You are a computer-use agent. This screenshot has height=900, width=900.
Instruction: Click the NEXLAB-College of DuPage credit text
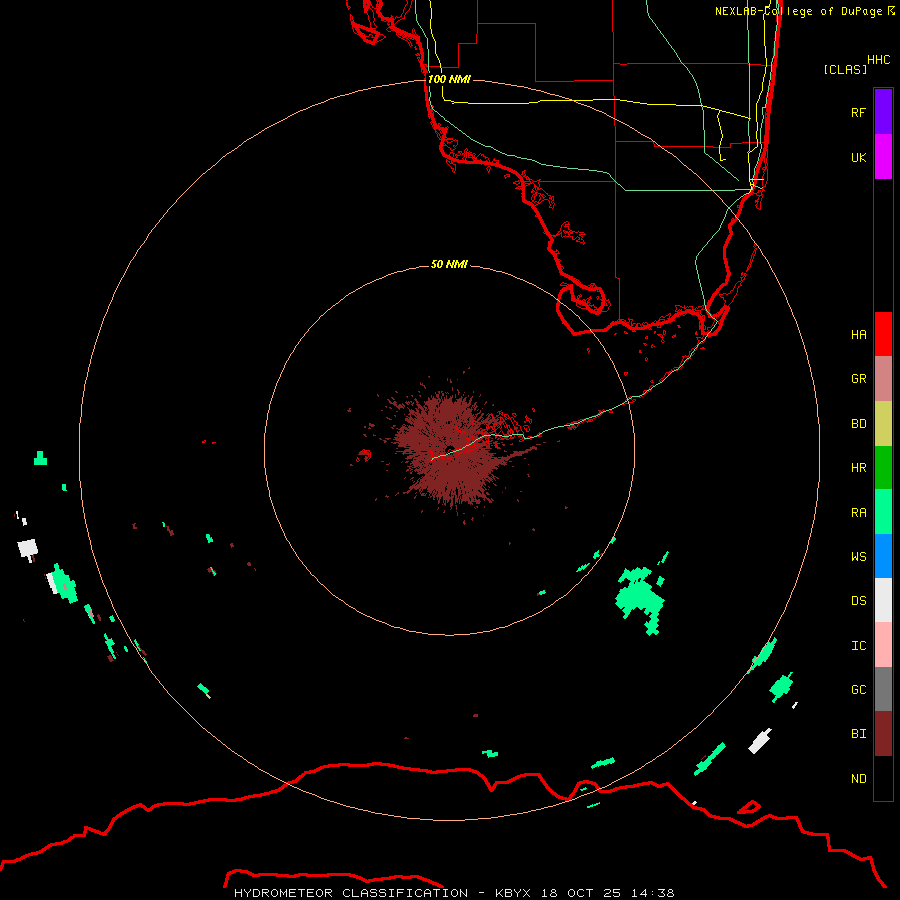click(x=798, y=11)
